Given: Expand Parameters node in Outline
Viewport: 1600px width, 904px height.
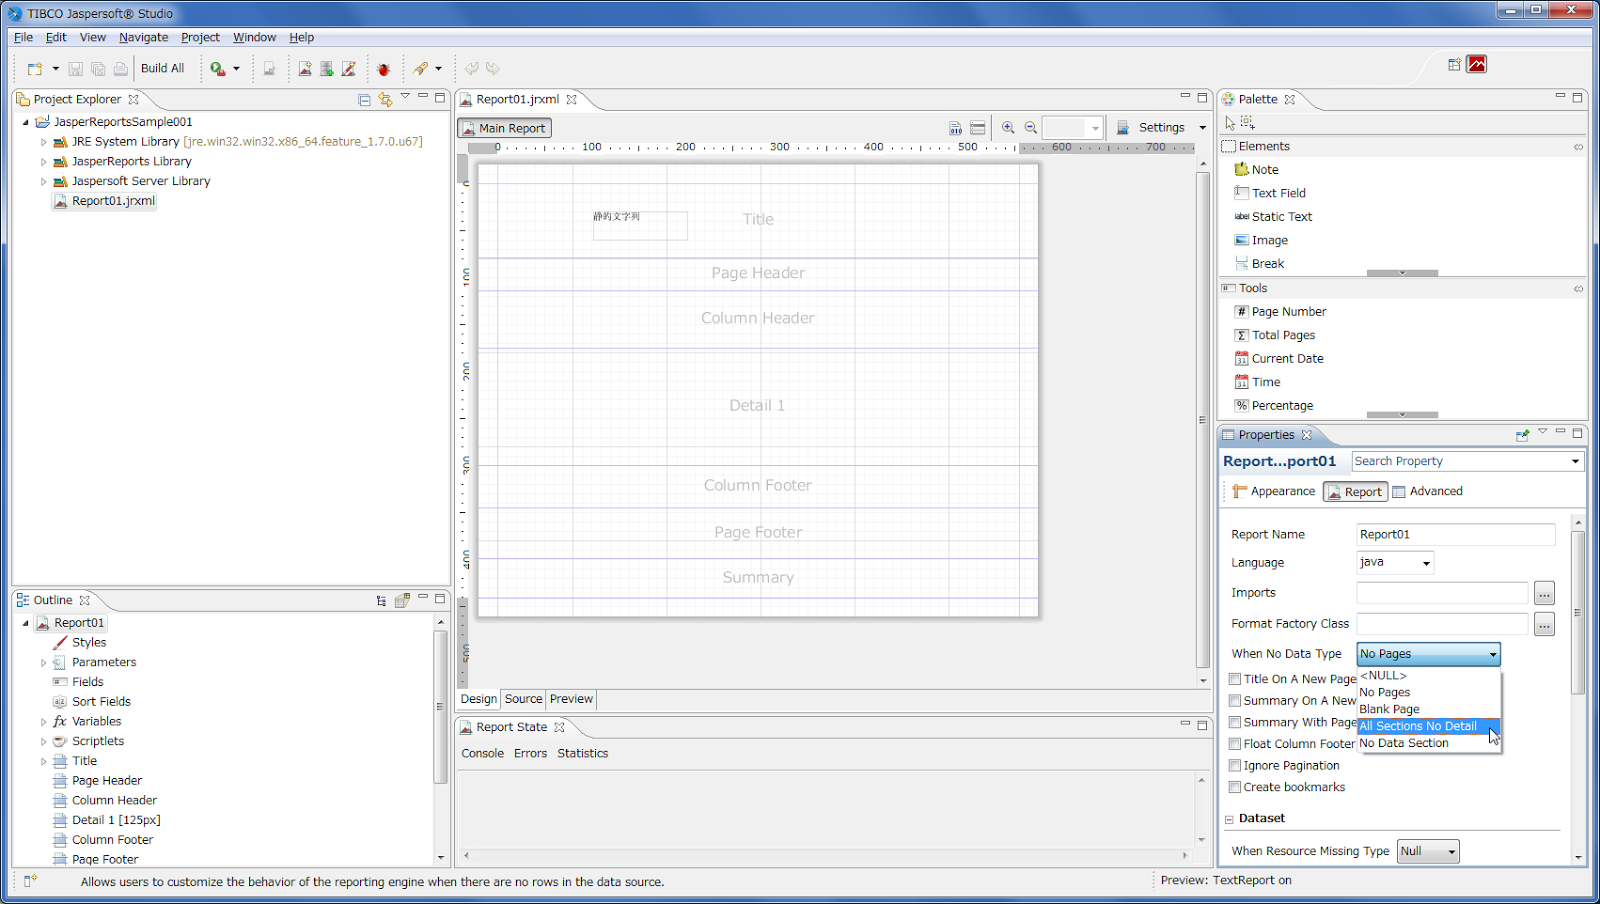Looking at the screenshot, I should tap(43, 663).
